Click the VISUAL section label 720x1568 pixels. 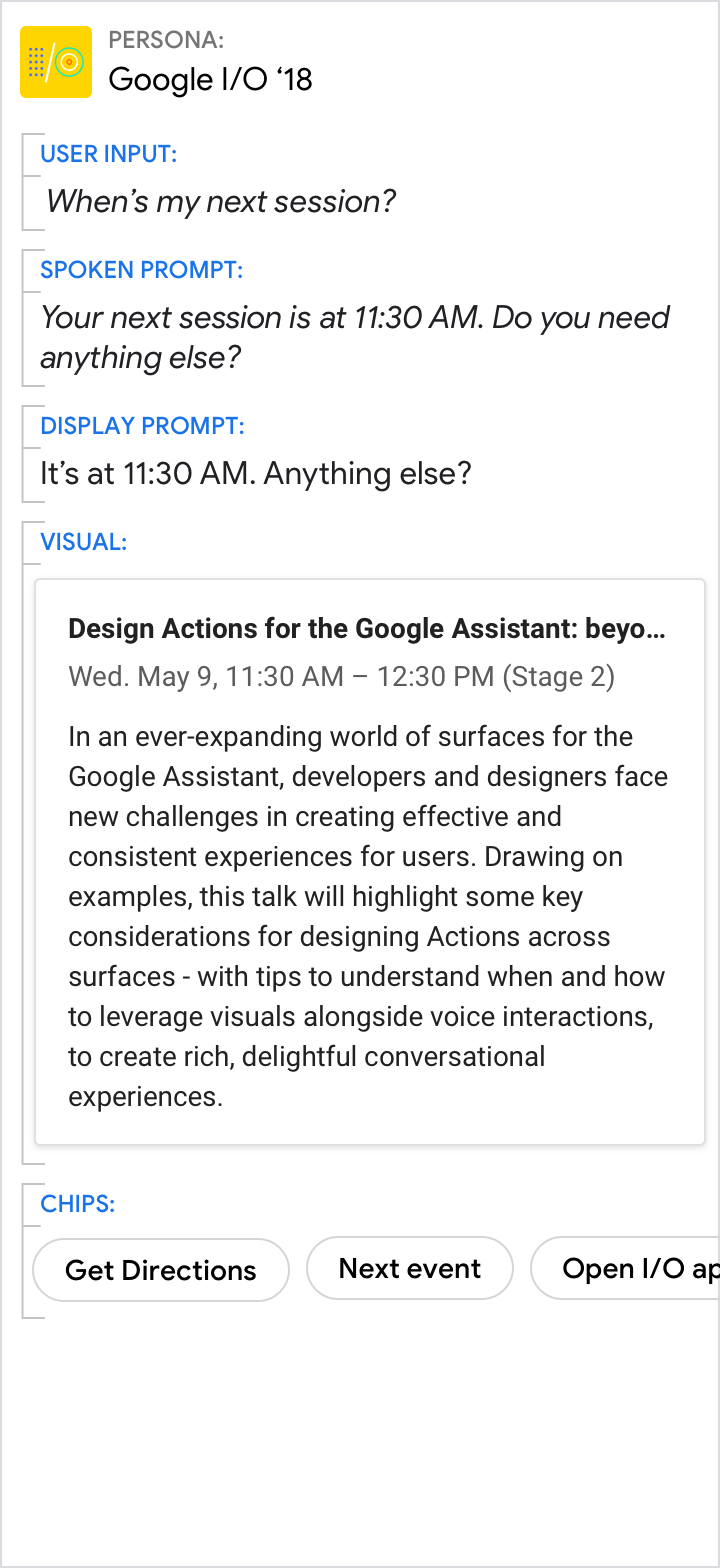click(83, 542)
